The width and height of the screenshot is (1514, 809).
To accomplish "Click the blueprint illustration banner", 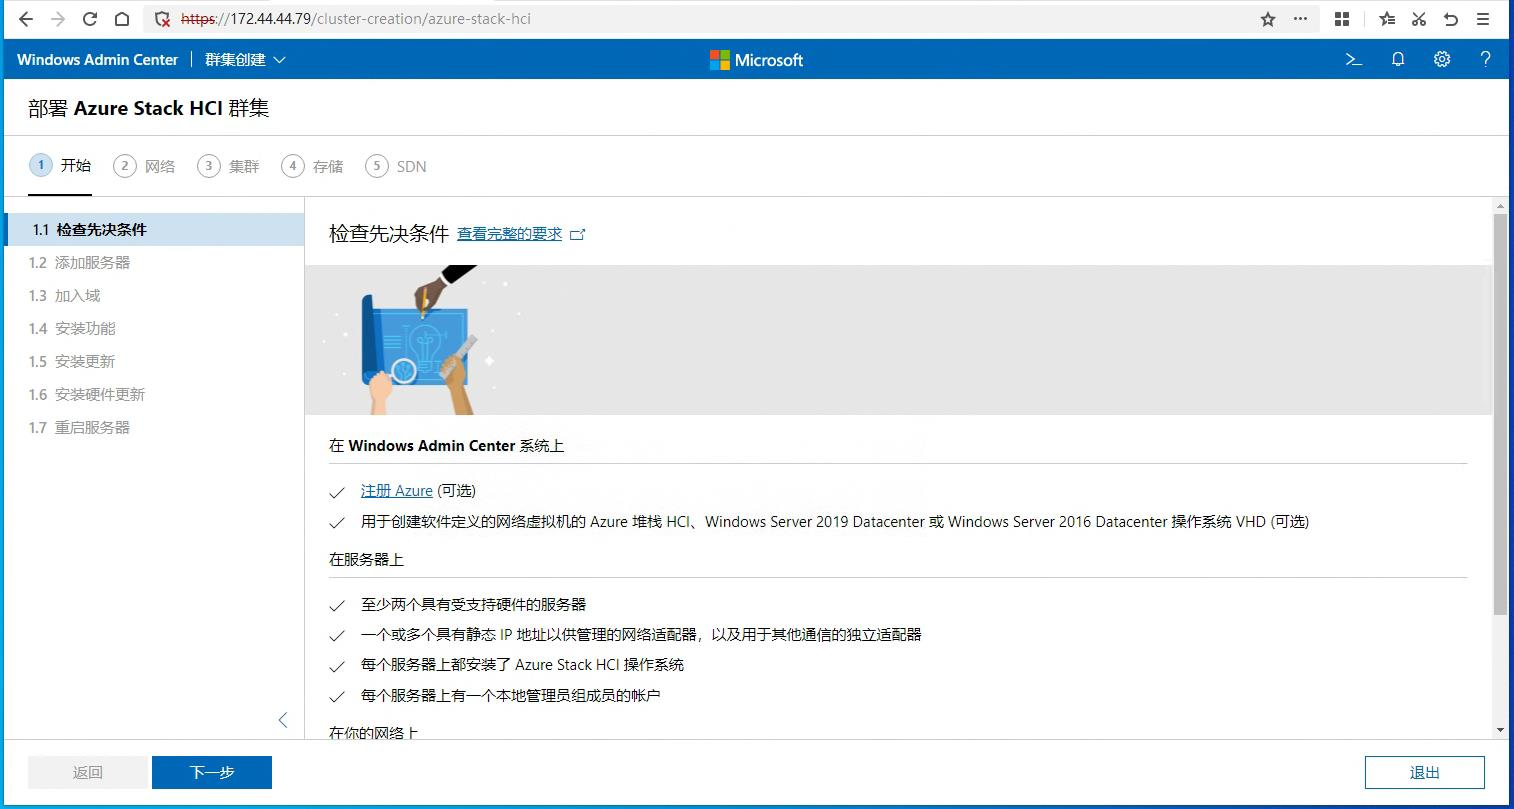I will (898, 340).
